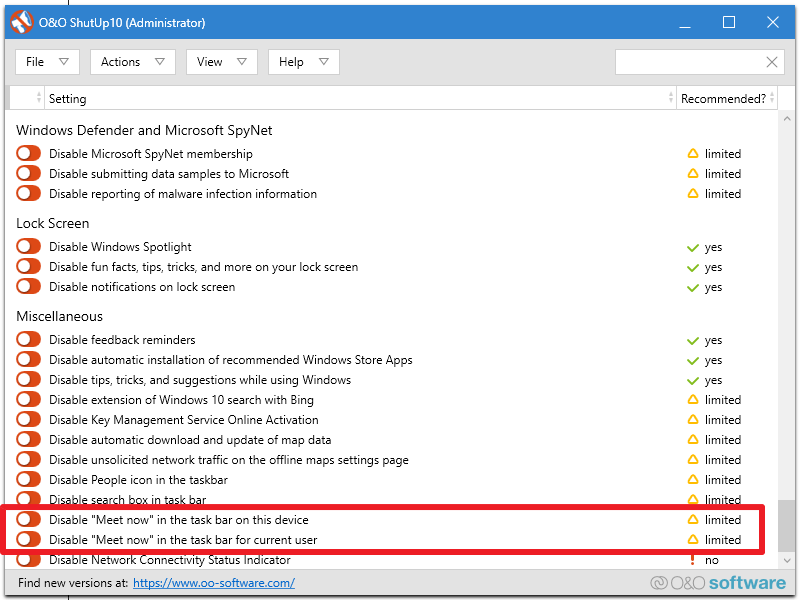The image size is (800, 600).
Task: Click green checkmark for feedback reminders row
Action: (x=692, y=340)
